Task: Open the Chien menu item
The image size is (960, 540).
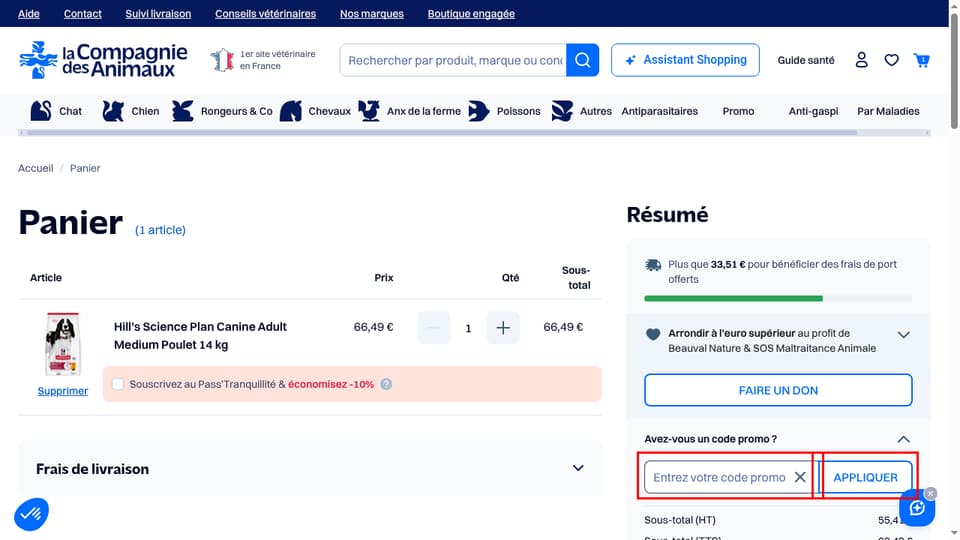Action: point(145,111)
